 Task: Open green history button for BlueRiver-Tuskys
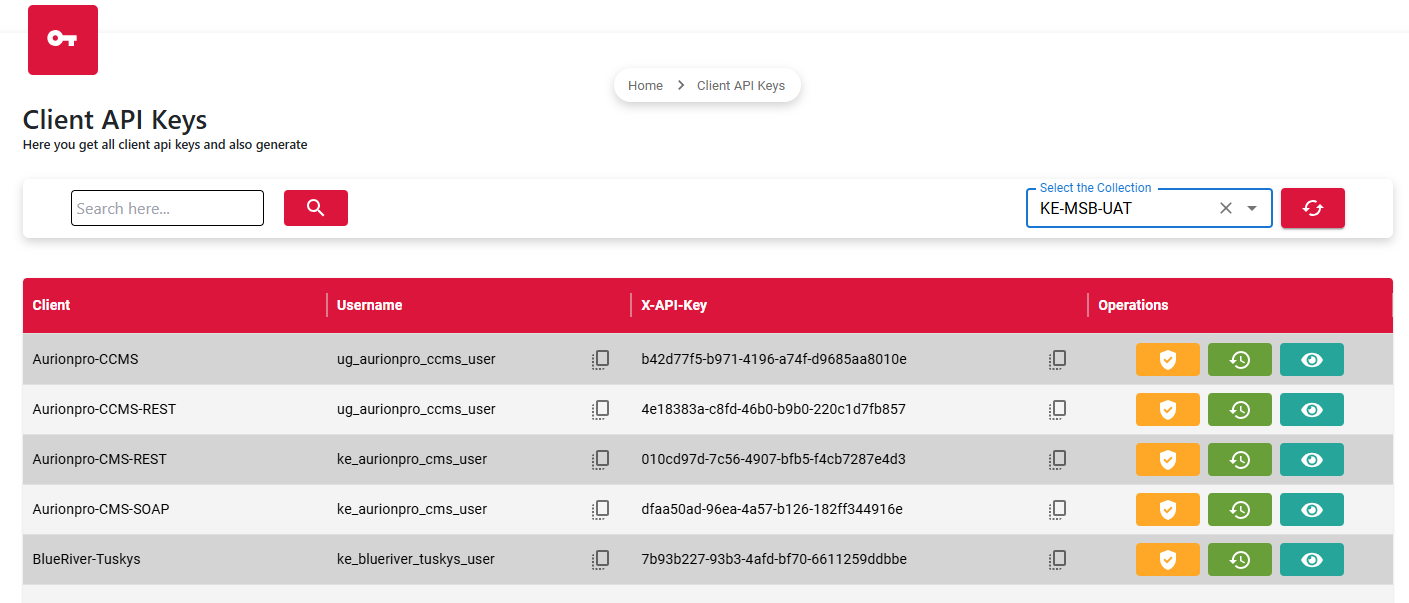[1240, 559]
